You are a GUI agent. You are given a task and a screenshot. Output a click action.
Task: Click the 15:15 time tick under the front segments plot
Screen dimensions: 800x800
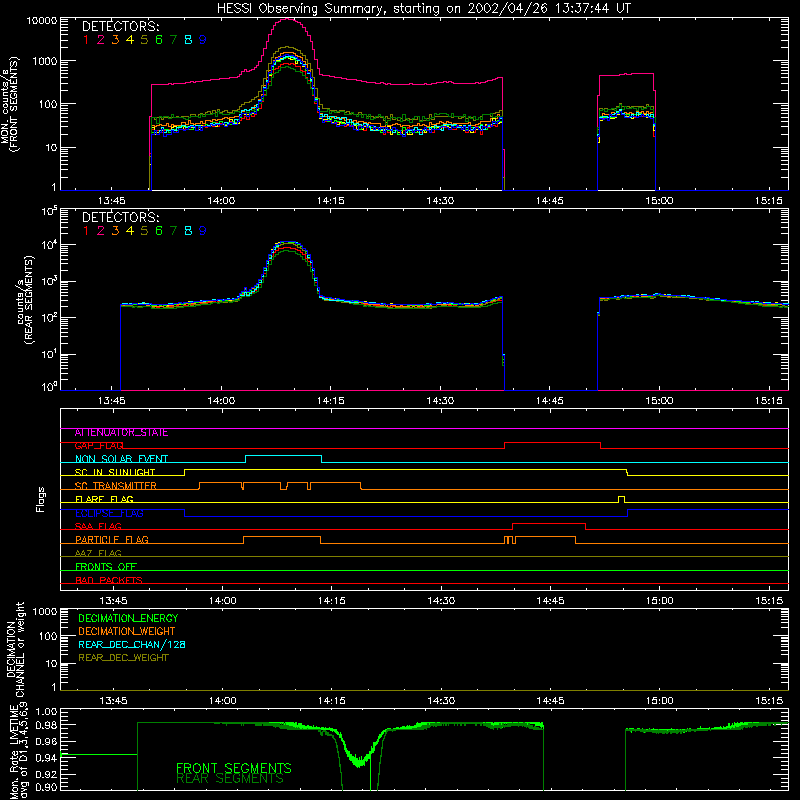pyautogui.click(x=768, y=201)
